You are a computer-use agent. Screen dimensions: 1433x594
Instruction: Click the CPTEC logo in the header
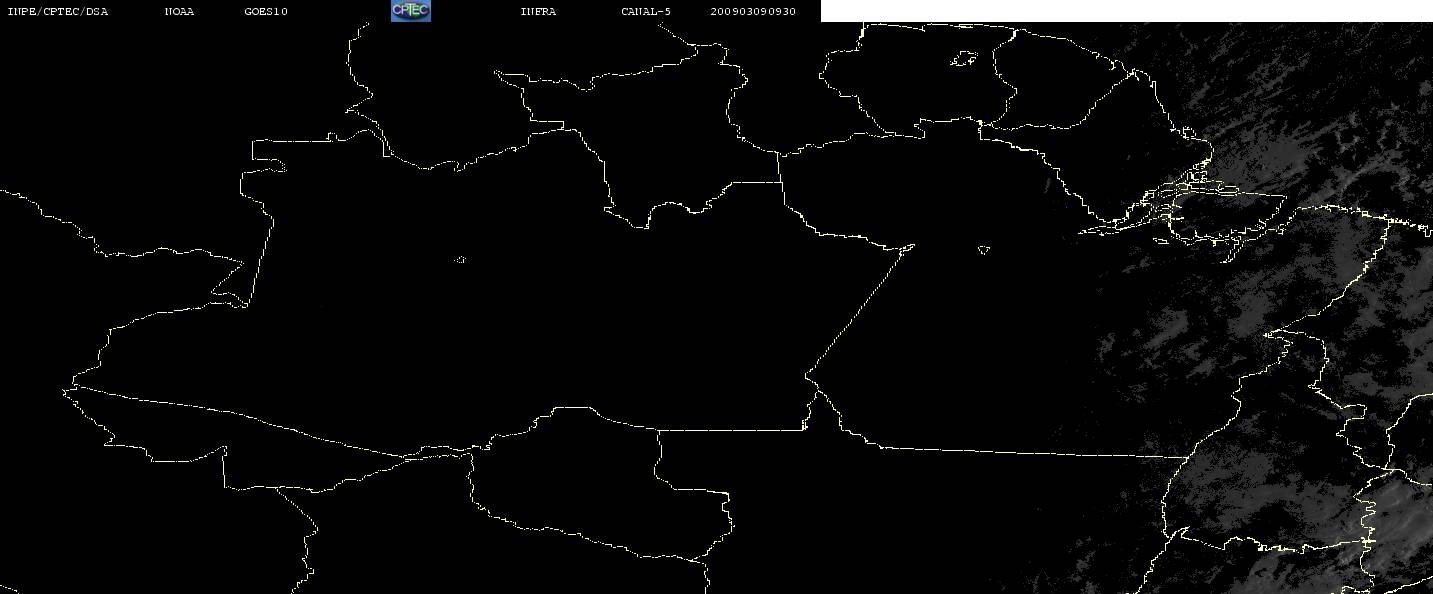410,11
